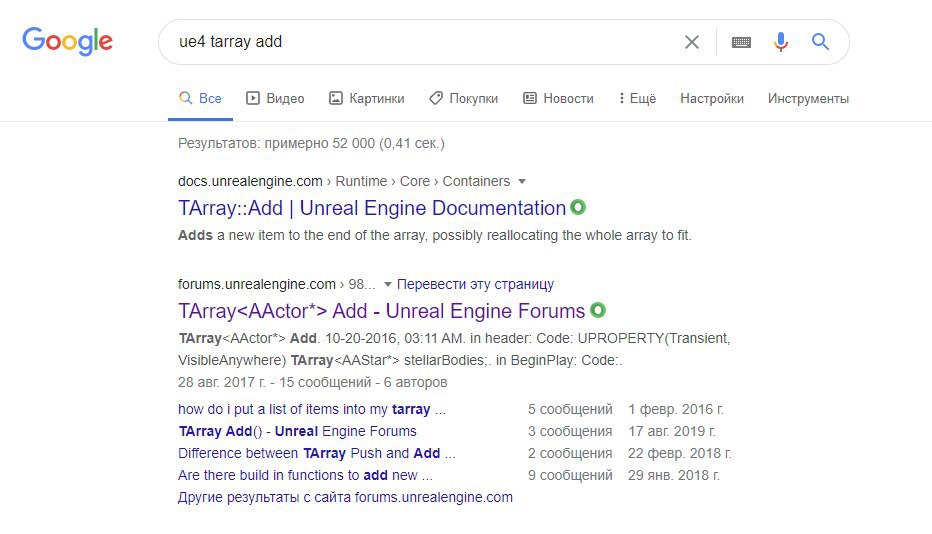Viewport: 932px width, 534px height.
Task: Open Настройки menu
Action: tap(711, 99)
